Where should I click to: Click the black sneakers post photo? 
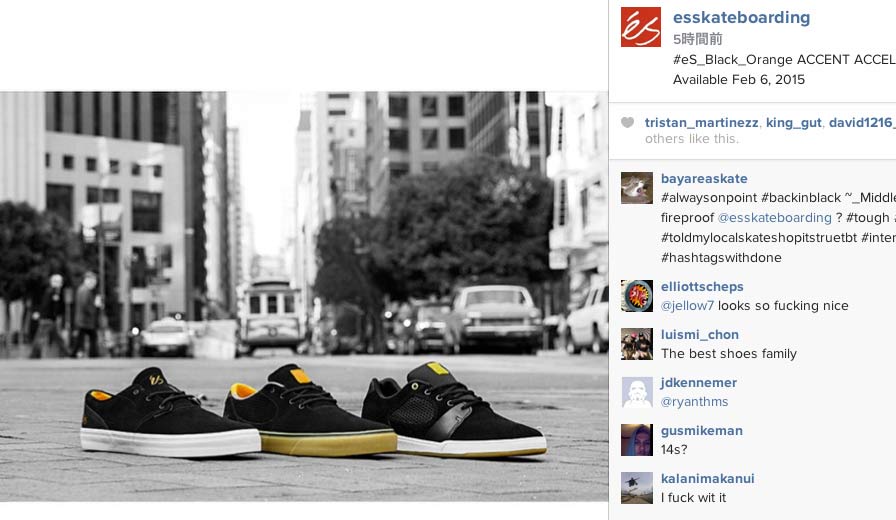point(304,297)
